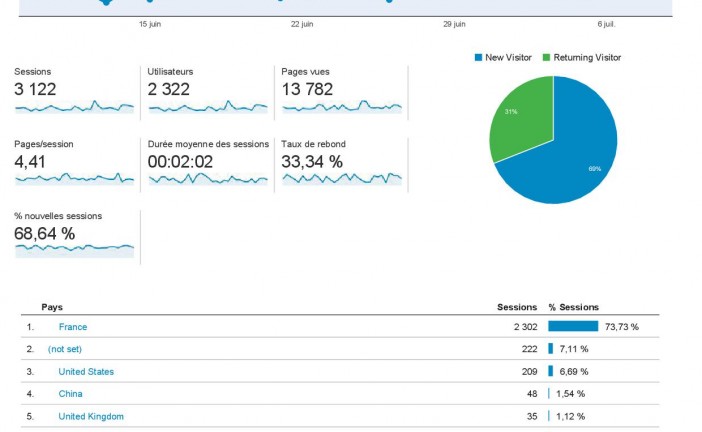Click the blue New Visitor legend swatch
Viewport: 702px width, 432px height.
(479, 58)
